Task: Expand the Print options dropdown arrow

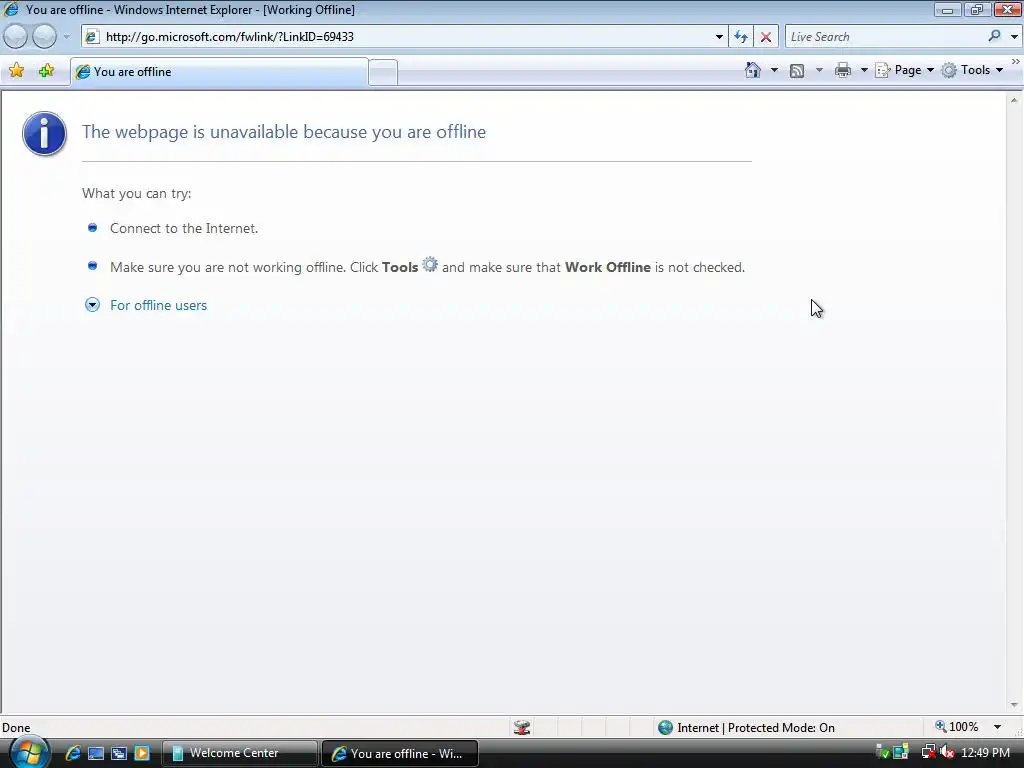Action: click(x=863, y=70)
